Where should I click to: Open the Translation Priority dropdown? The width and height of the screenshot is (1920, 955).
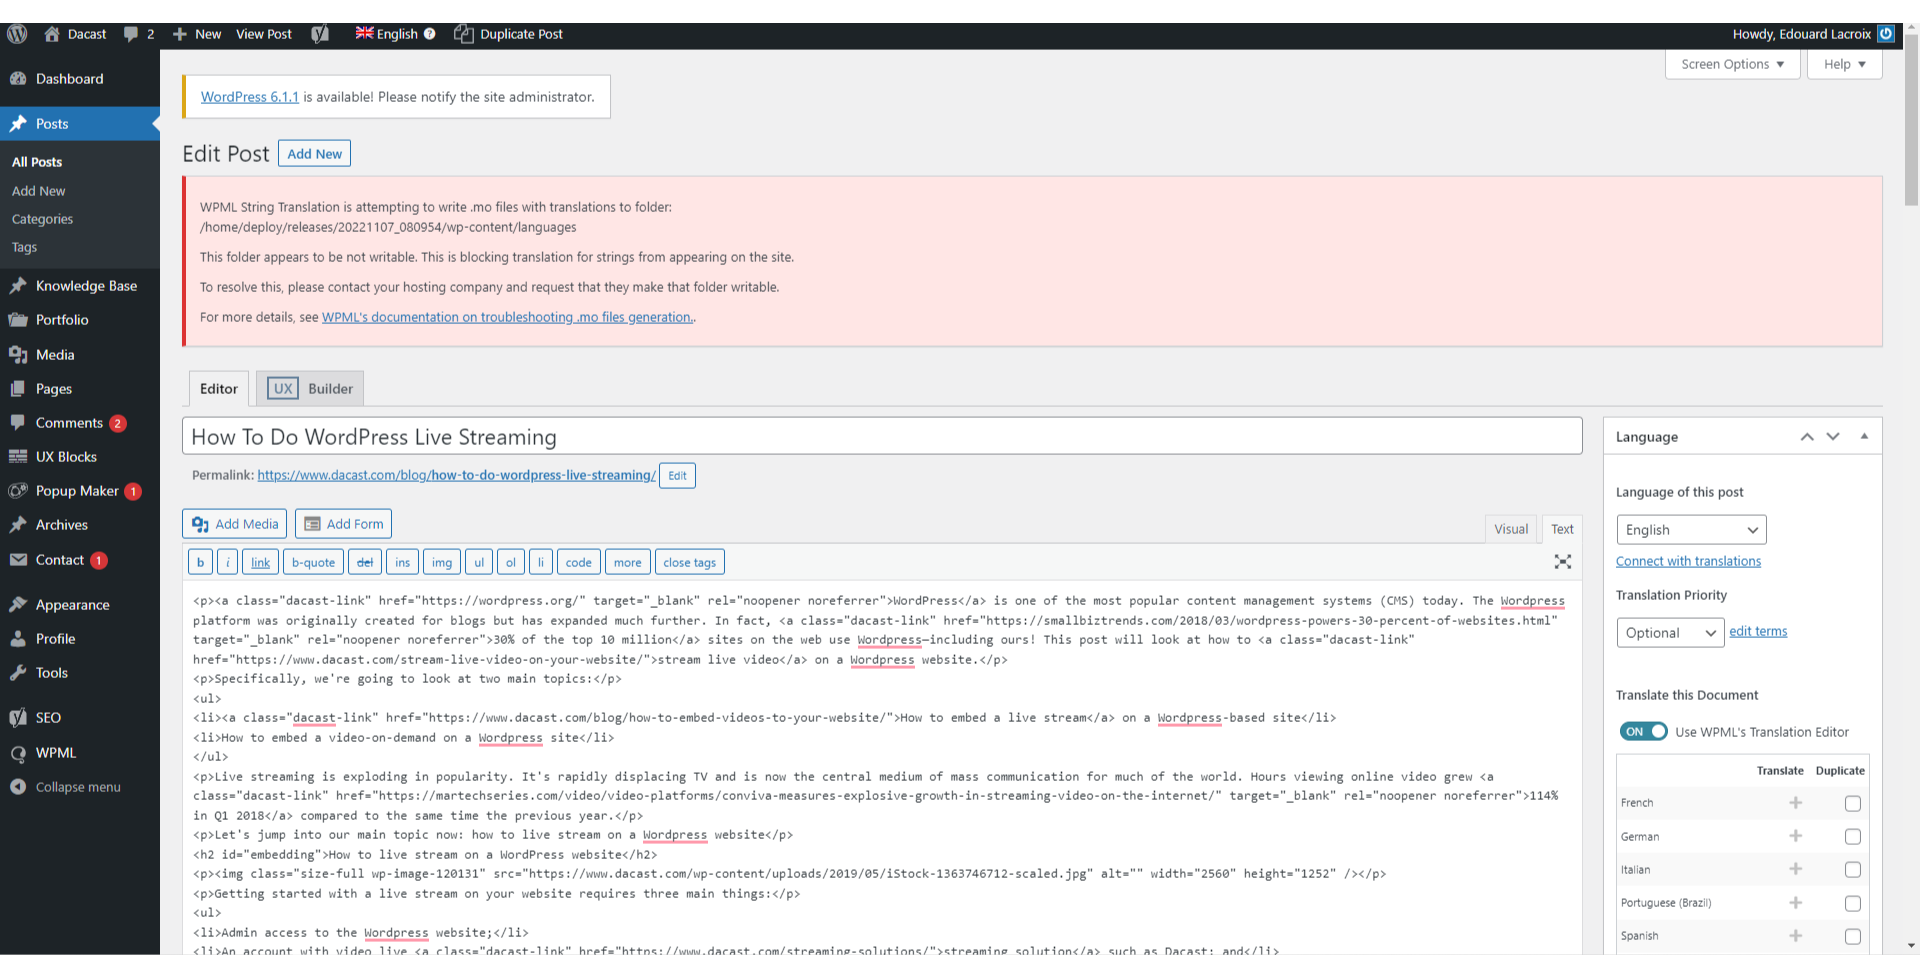click(x=1670, y=632)
